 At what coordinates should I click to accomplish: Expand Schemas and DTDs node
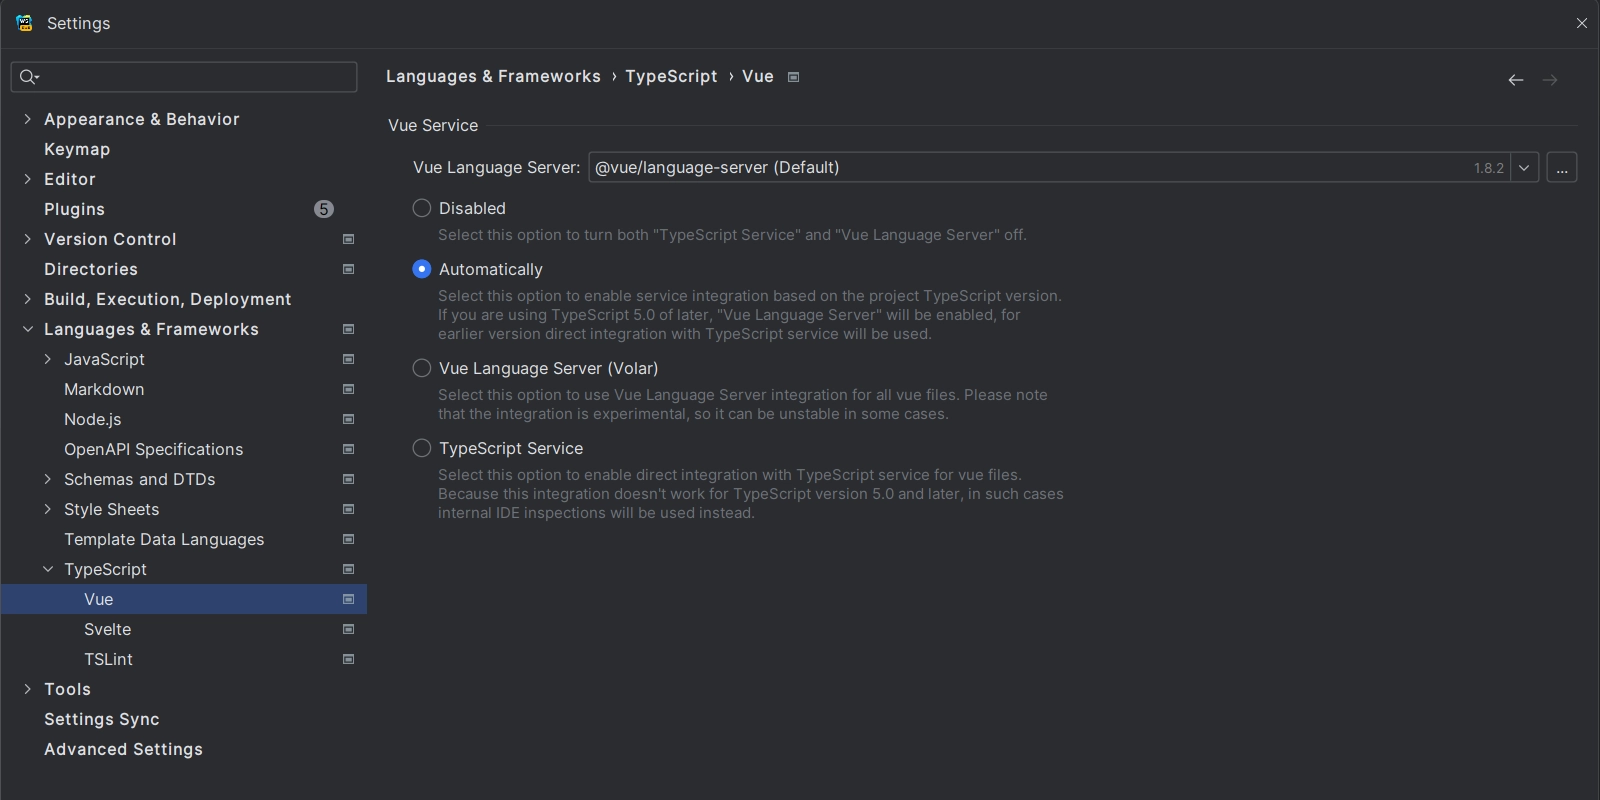pos(48,479)
